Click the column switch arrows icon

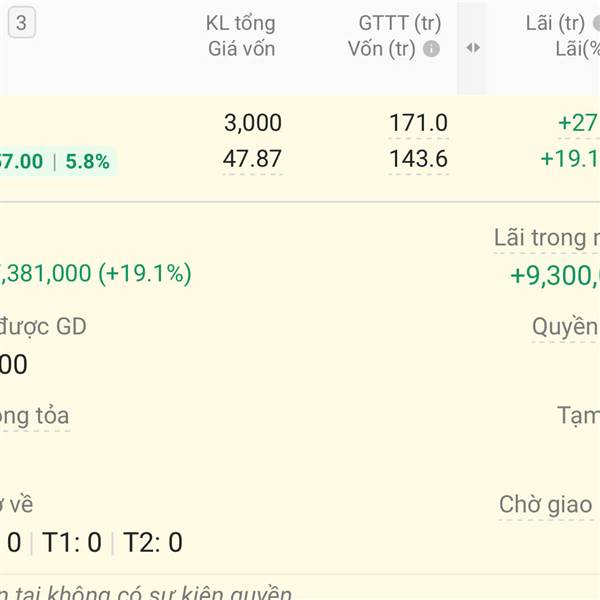point(473,48)
